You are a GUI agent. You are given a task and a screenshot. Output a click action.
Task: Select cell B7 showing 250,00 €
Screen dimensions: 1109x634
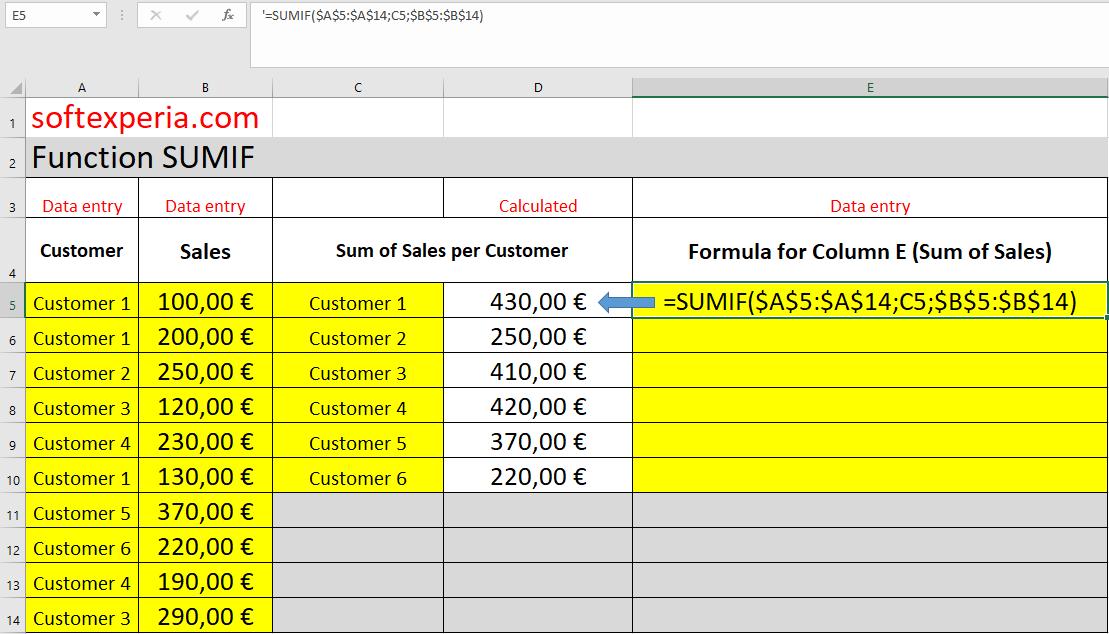tap(205, 371)
